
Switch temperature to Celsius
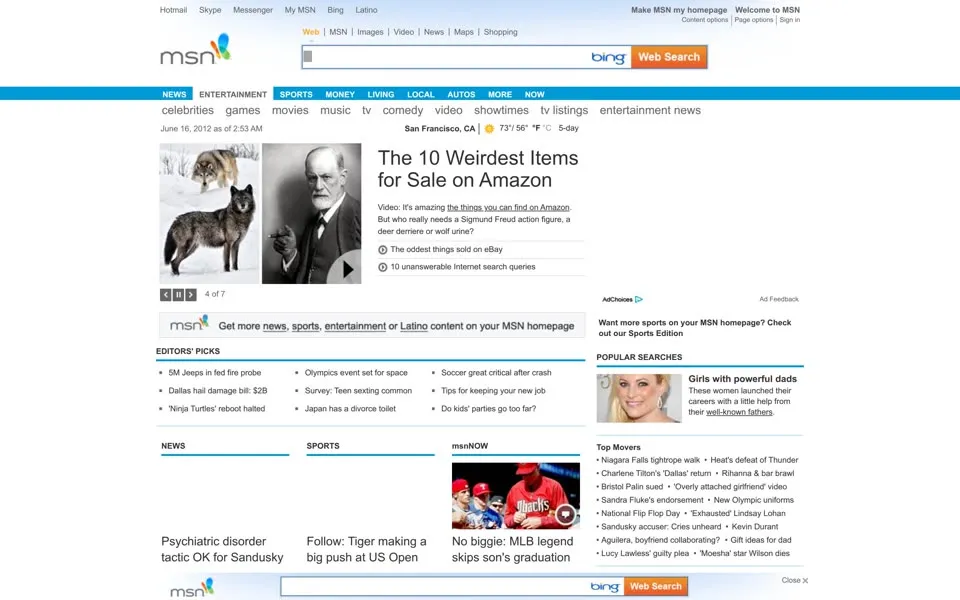[x=548, y=129]
